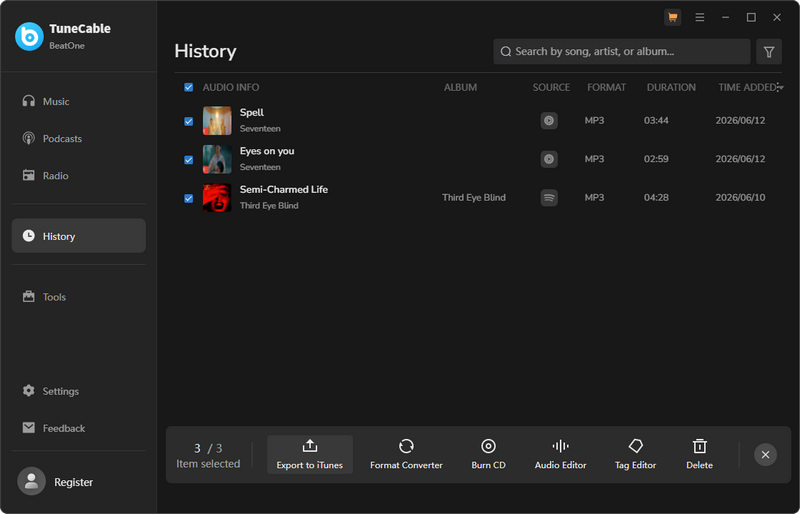
Task: Click the 3 / 3 Item selected counter
Action: (208, 455)
